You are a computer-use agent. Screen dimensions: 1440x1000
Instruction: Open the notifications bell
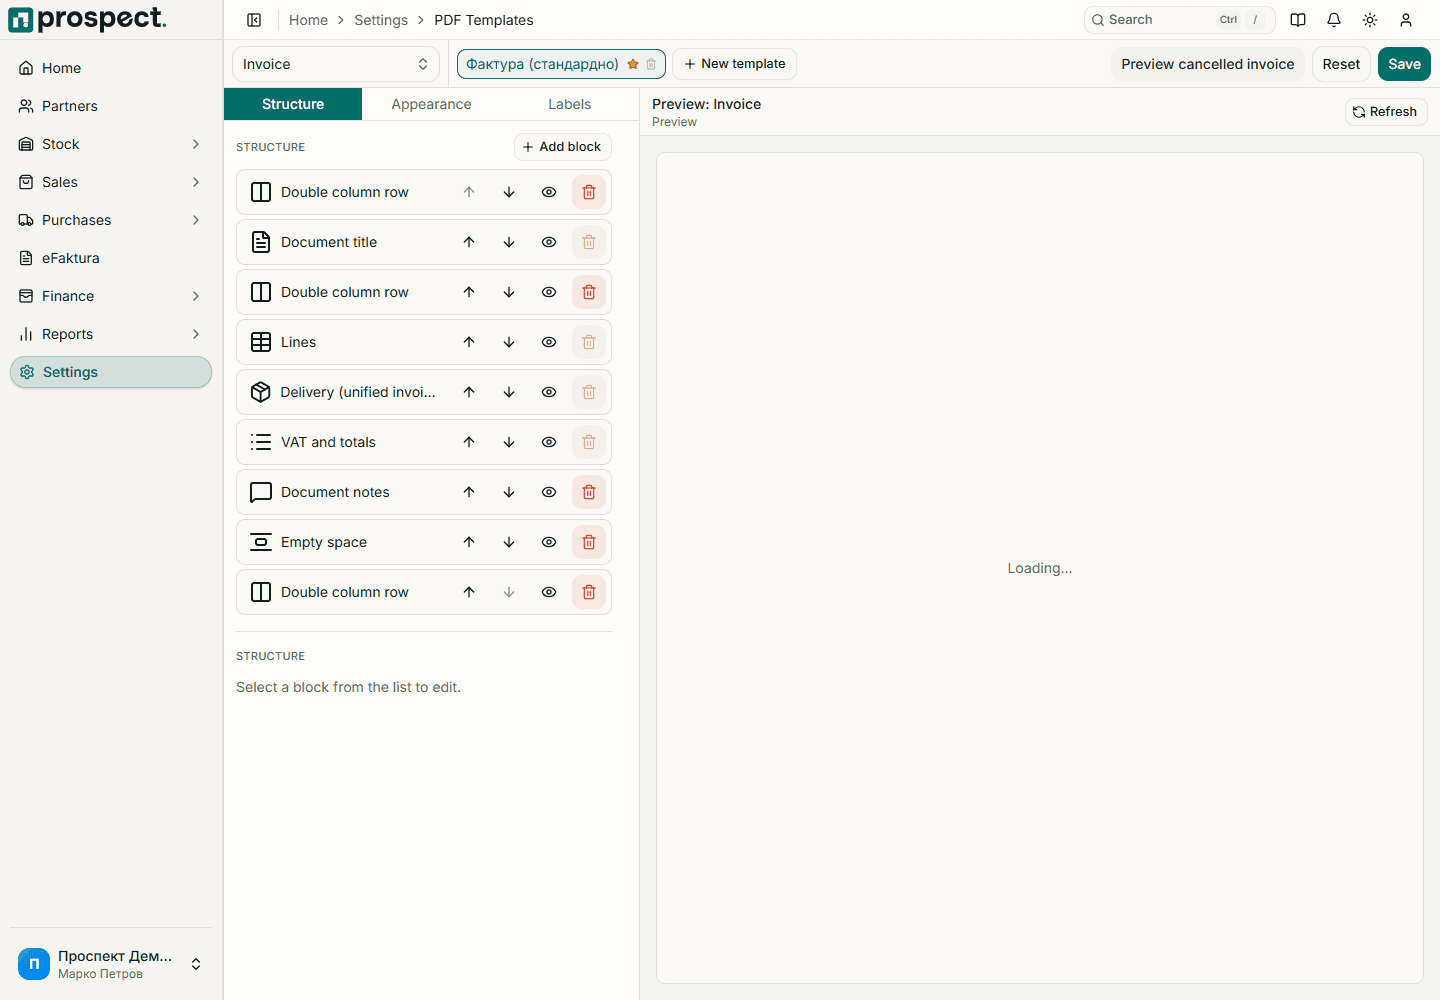point(1334,20)
